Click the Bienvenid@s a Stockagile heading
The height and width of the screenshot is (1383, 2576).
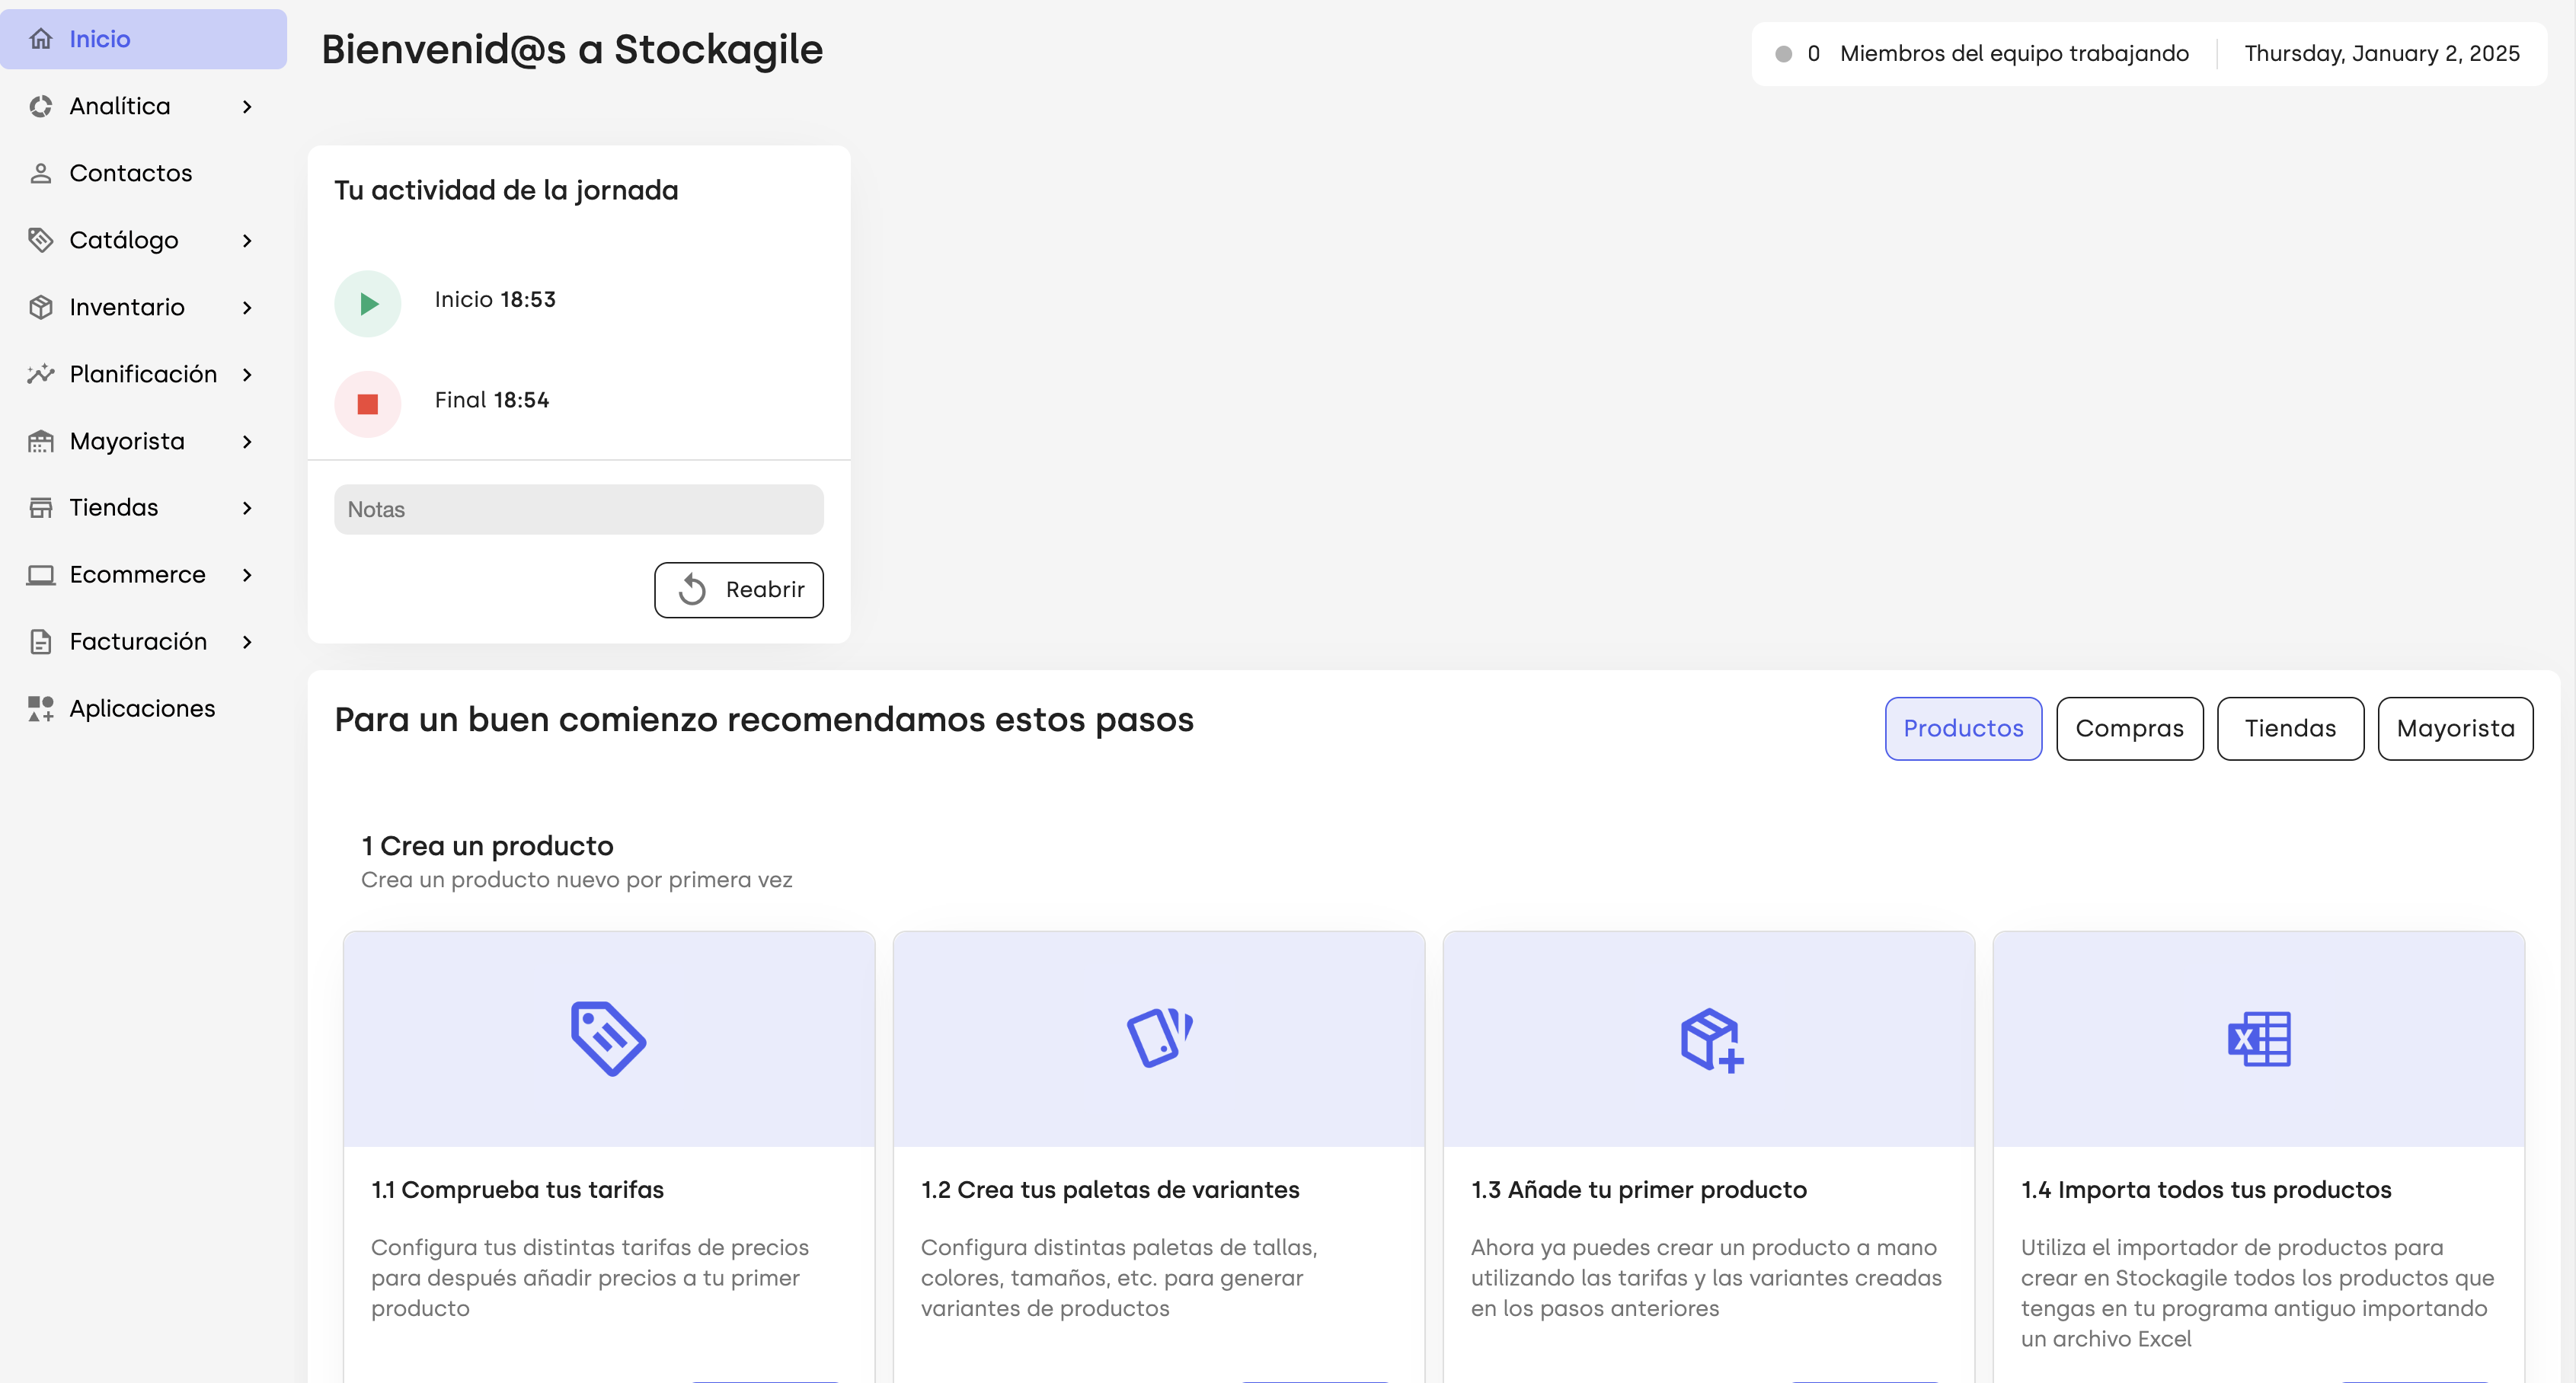pos(572,49)
